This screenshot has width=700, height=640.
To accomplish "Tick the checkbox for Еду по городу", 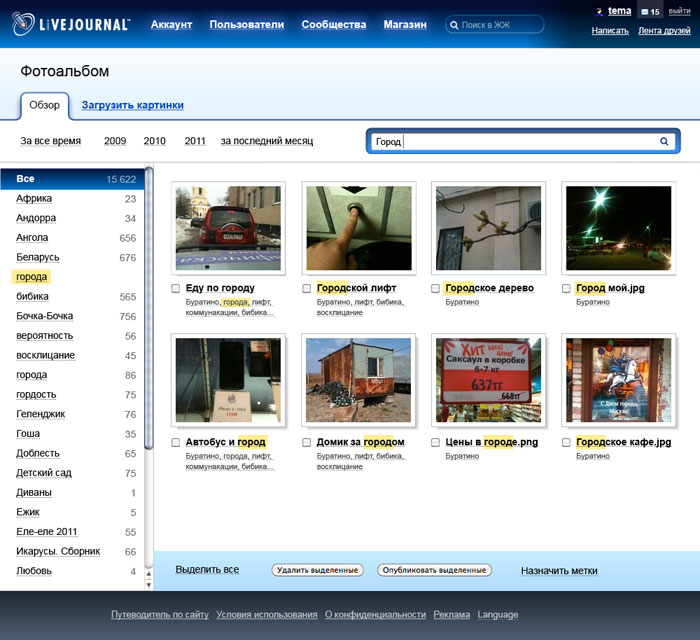I will pyautogui.click(x=177, y=288).
